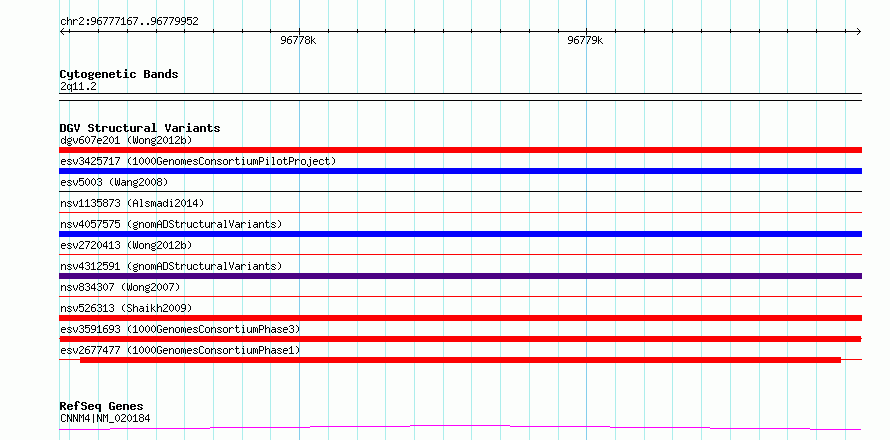This screenshot has height=440, width=890.
Task: Click the blue nsv4057575 variant bar
Action: (x=460, y=234)
